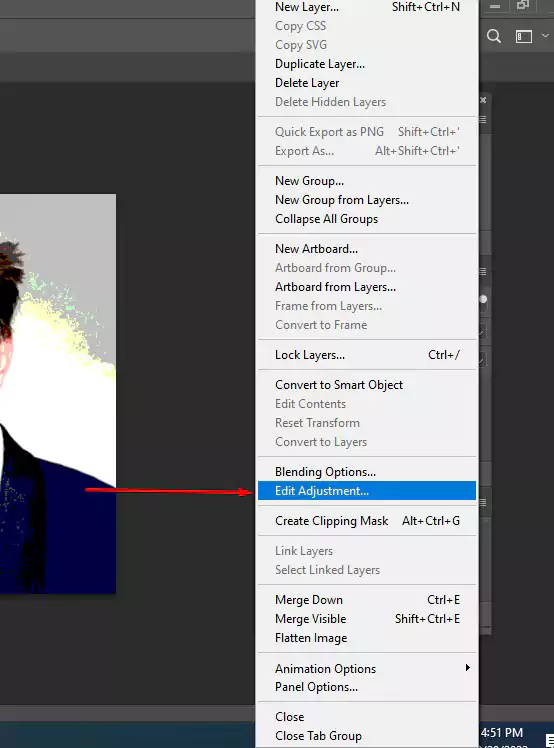
Task: Restore down the application window
Action: (523, 5)
